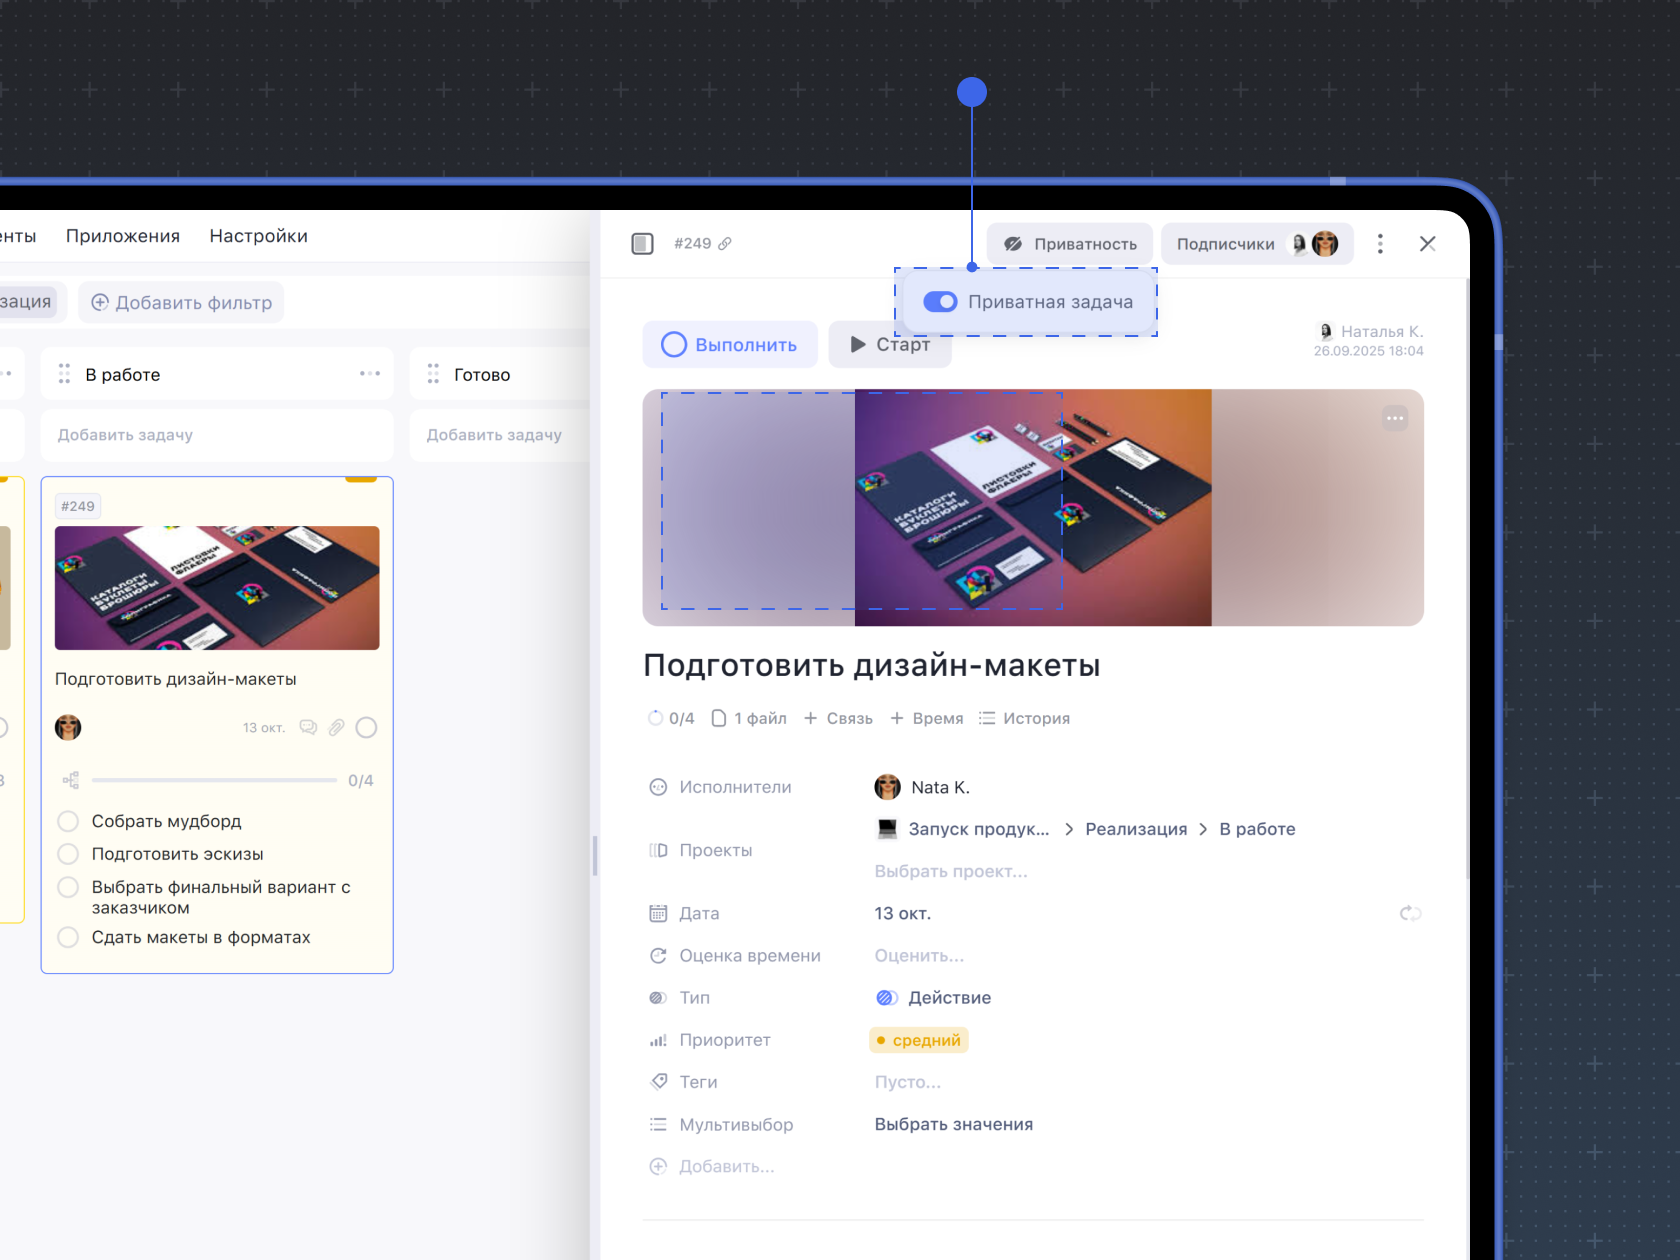Copy task link icon next to #249
Screen dimensions: 1680x1260
coord(725,244)
